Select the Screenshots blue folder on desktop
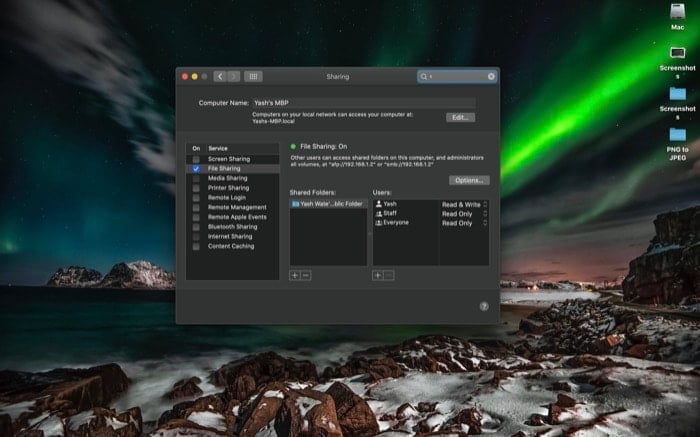This screenshot has width=700, height=437. 677,94
